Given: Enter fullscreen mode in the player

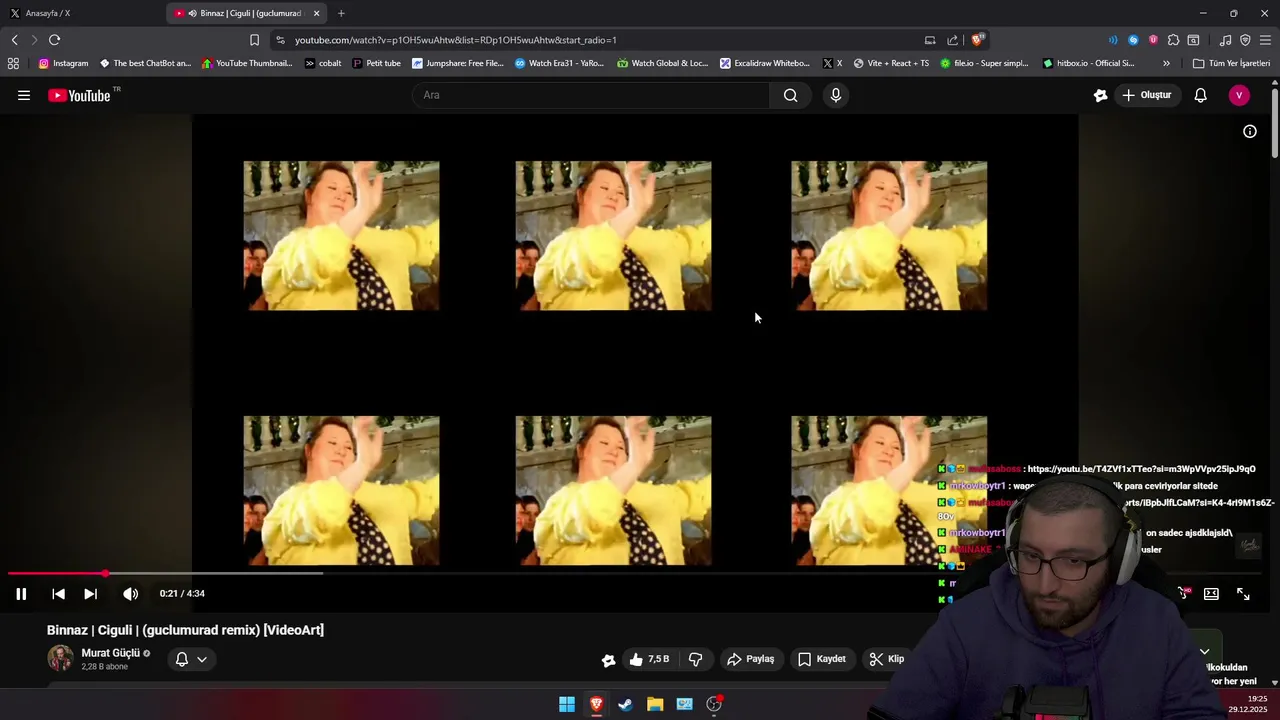Looking at the screenshot, I should pyautogui.click(x=1243, y=594).
